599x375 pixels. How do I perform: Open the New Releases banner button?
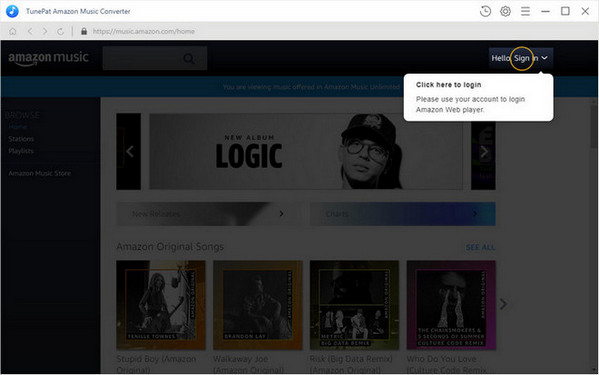(208, 214)
